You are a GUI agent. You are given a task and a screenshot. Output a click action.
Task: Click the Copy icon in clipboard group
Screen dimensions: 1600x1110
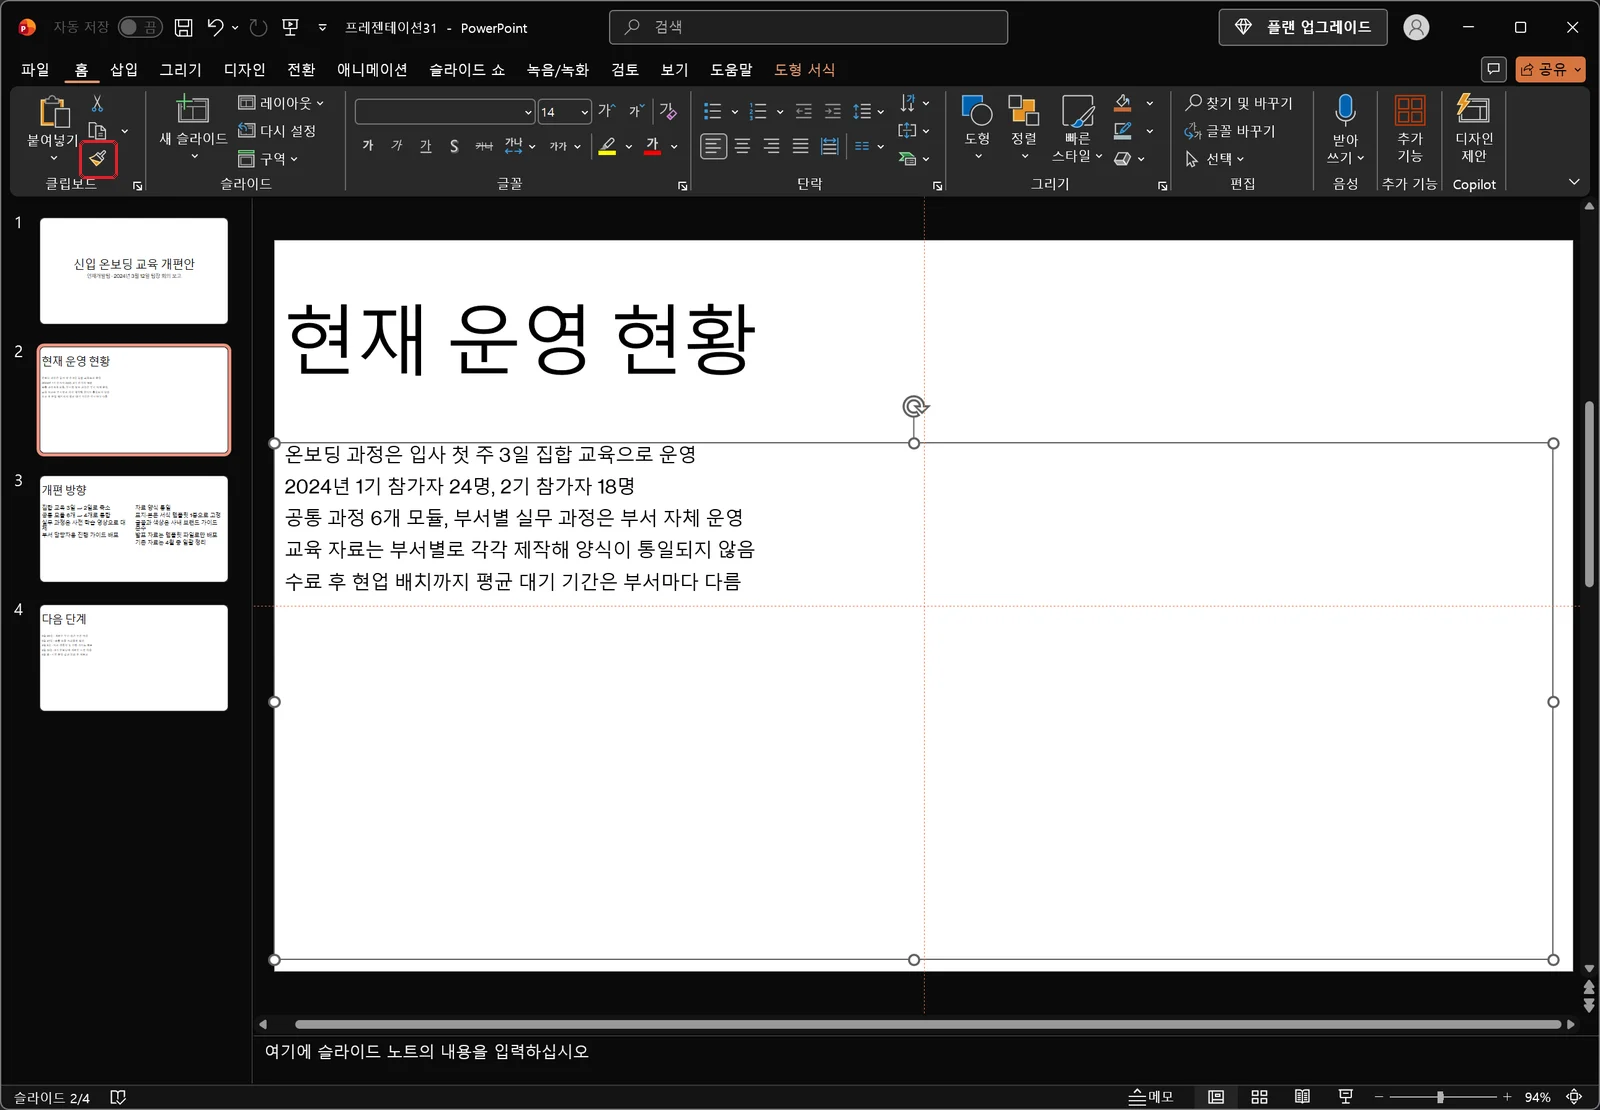[98, 131]
